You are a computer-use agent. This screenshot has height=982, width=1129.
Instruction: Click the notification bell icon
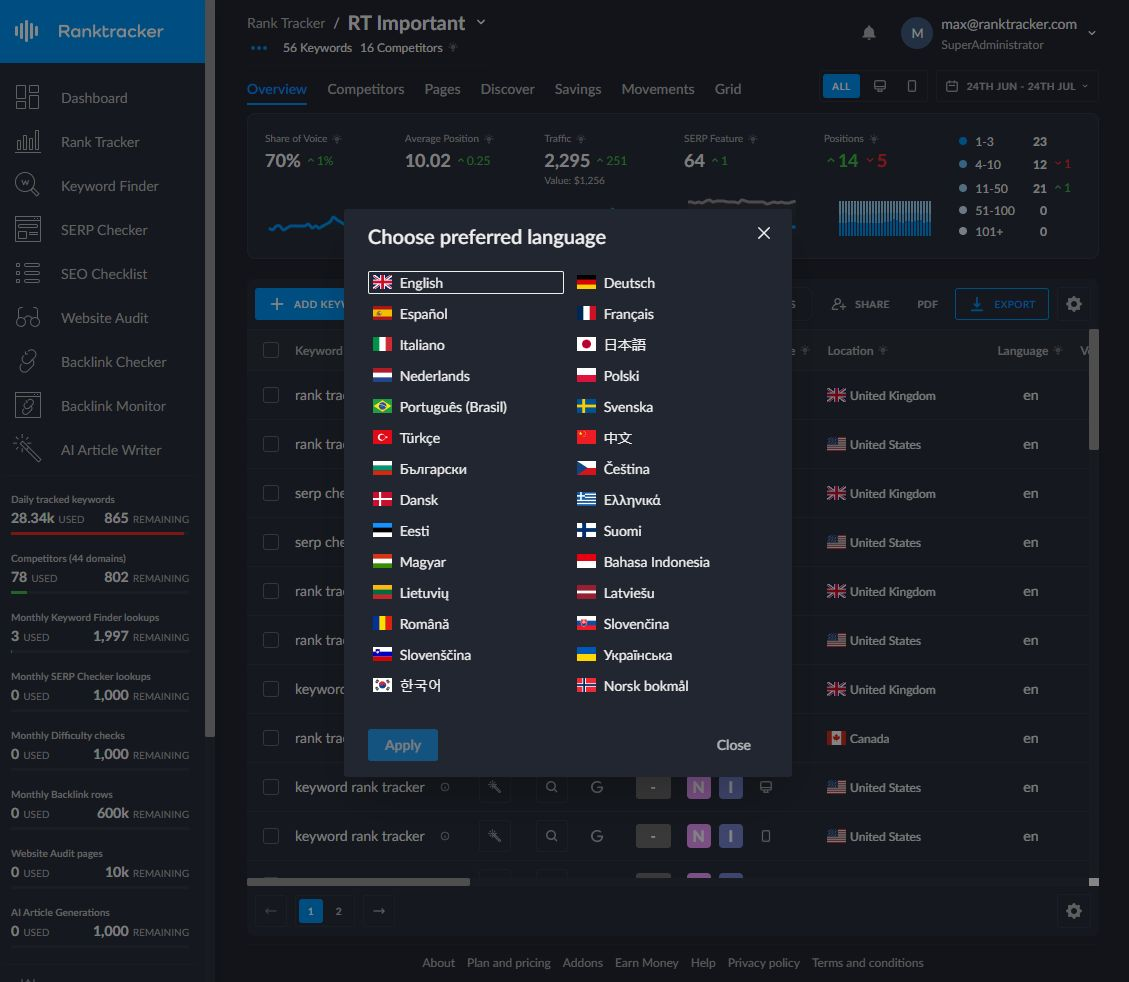tap(869, 33)
